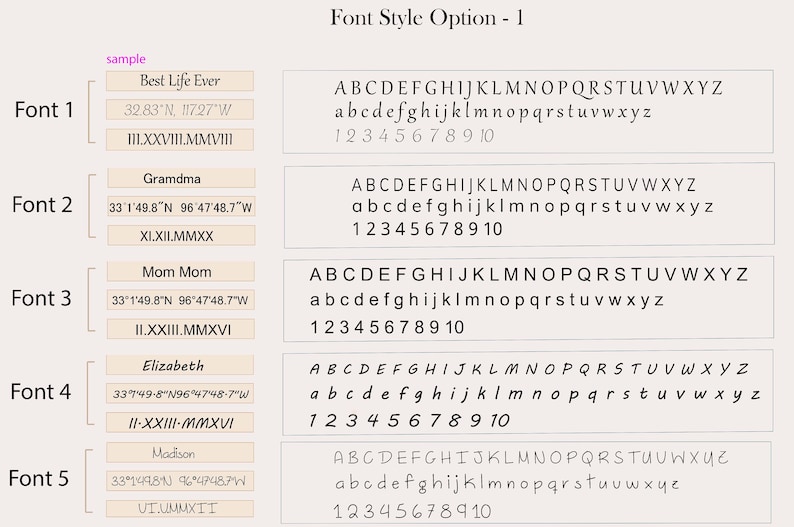The width and height of the screenshot is (794, 527).
Task: Select the 'VI.I.MMXII' Font 5 sample box
Action: [x=180, y=508]
